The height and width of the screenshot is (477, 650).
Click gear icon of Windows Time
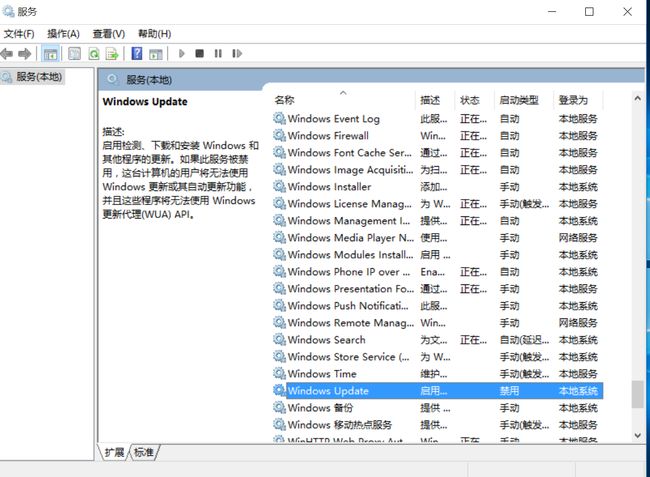click(x=279, y=373)
